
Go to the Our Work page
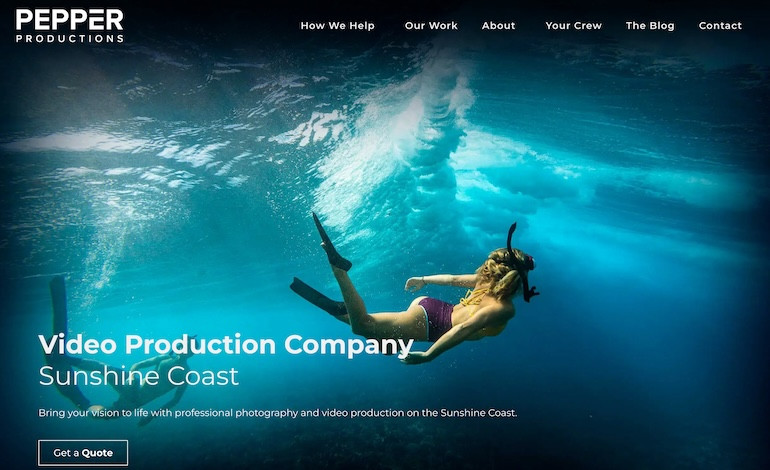pos(431,26)
